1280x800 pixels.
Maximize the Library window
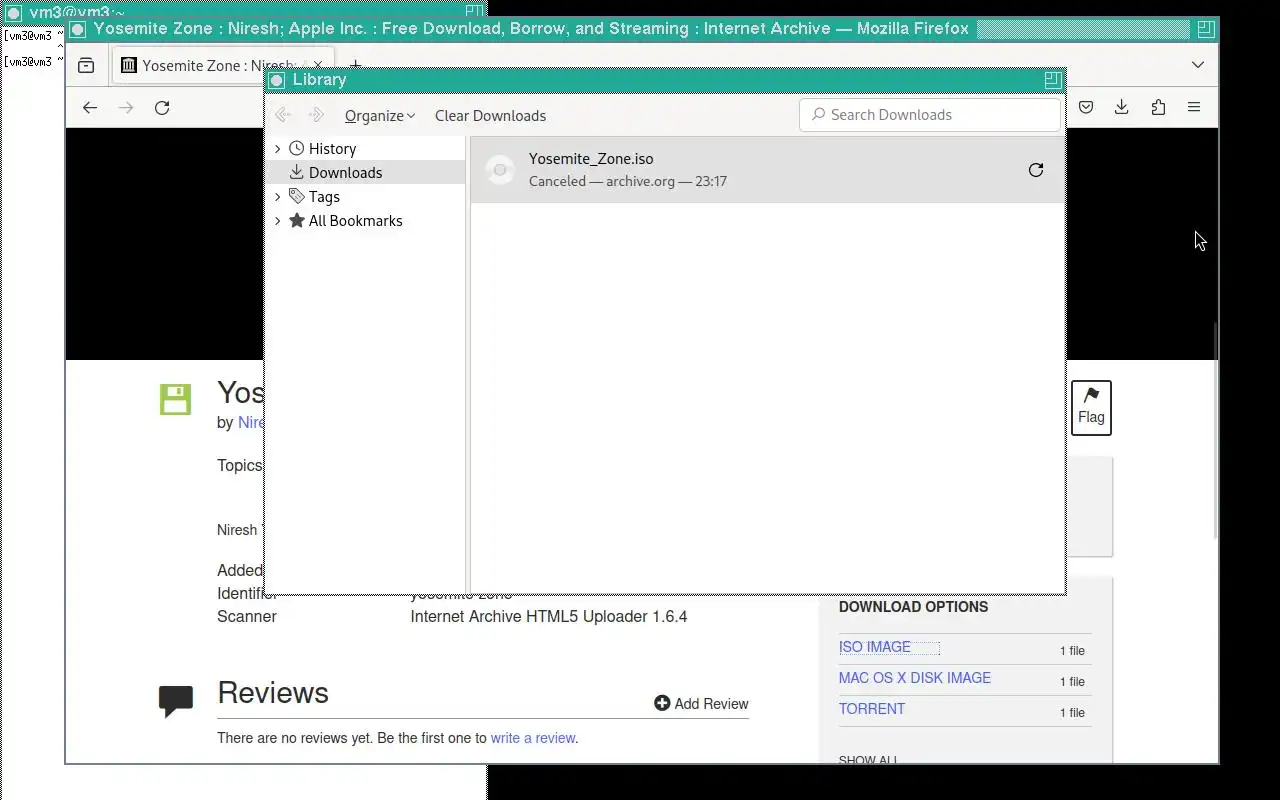tap(1052, 79)
